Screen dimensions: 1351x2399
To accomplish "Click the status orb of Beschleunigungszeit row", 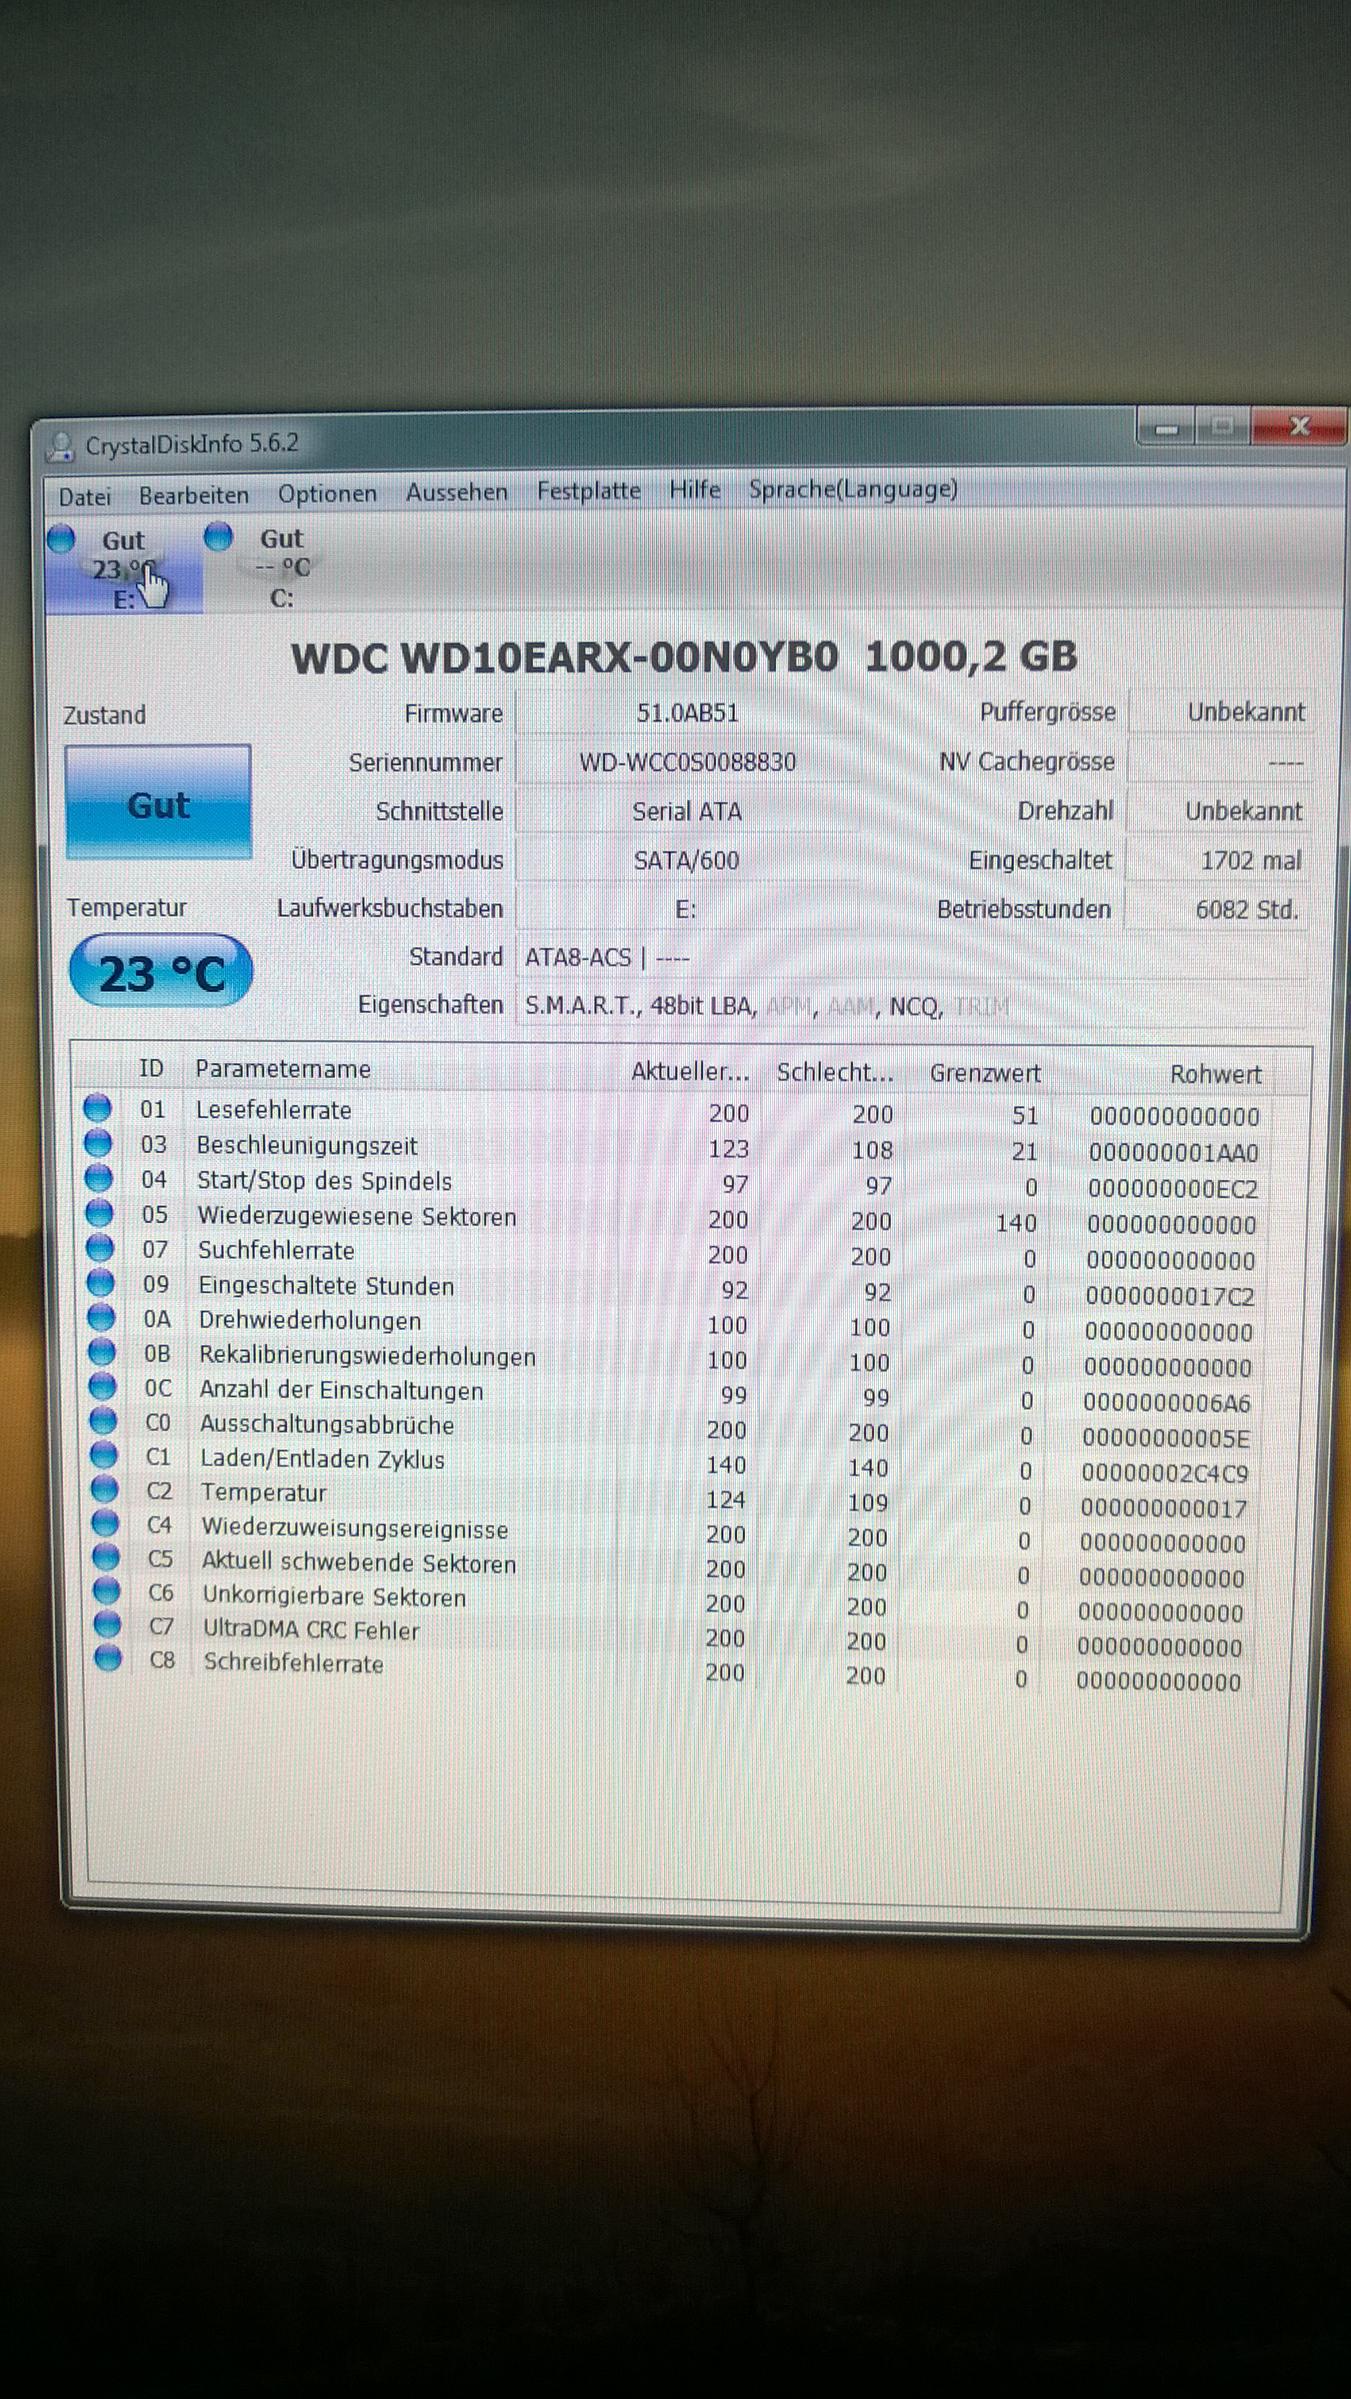I will pos(98,1143).
